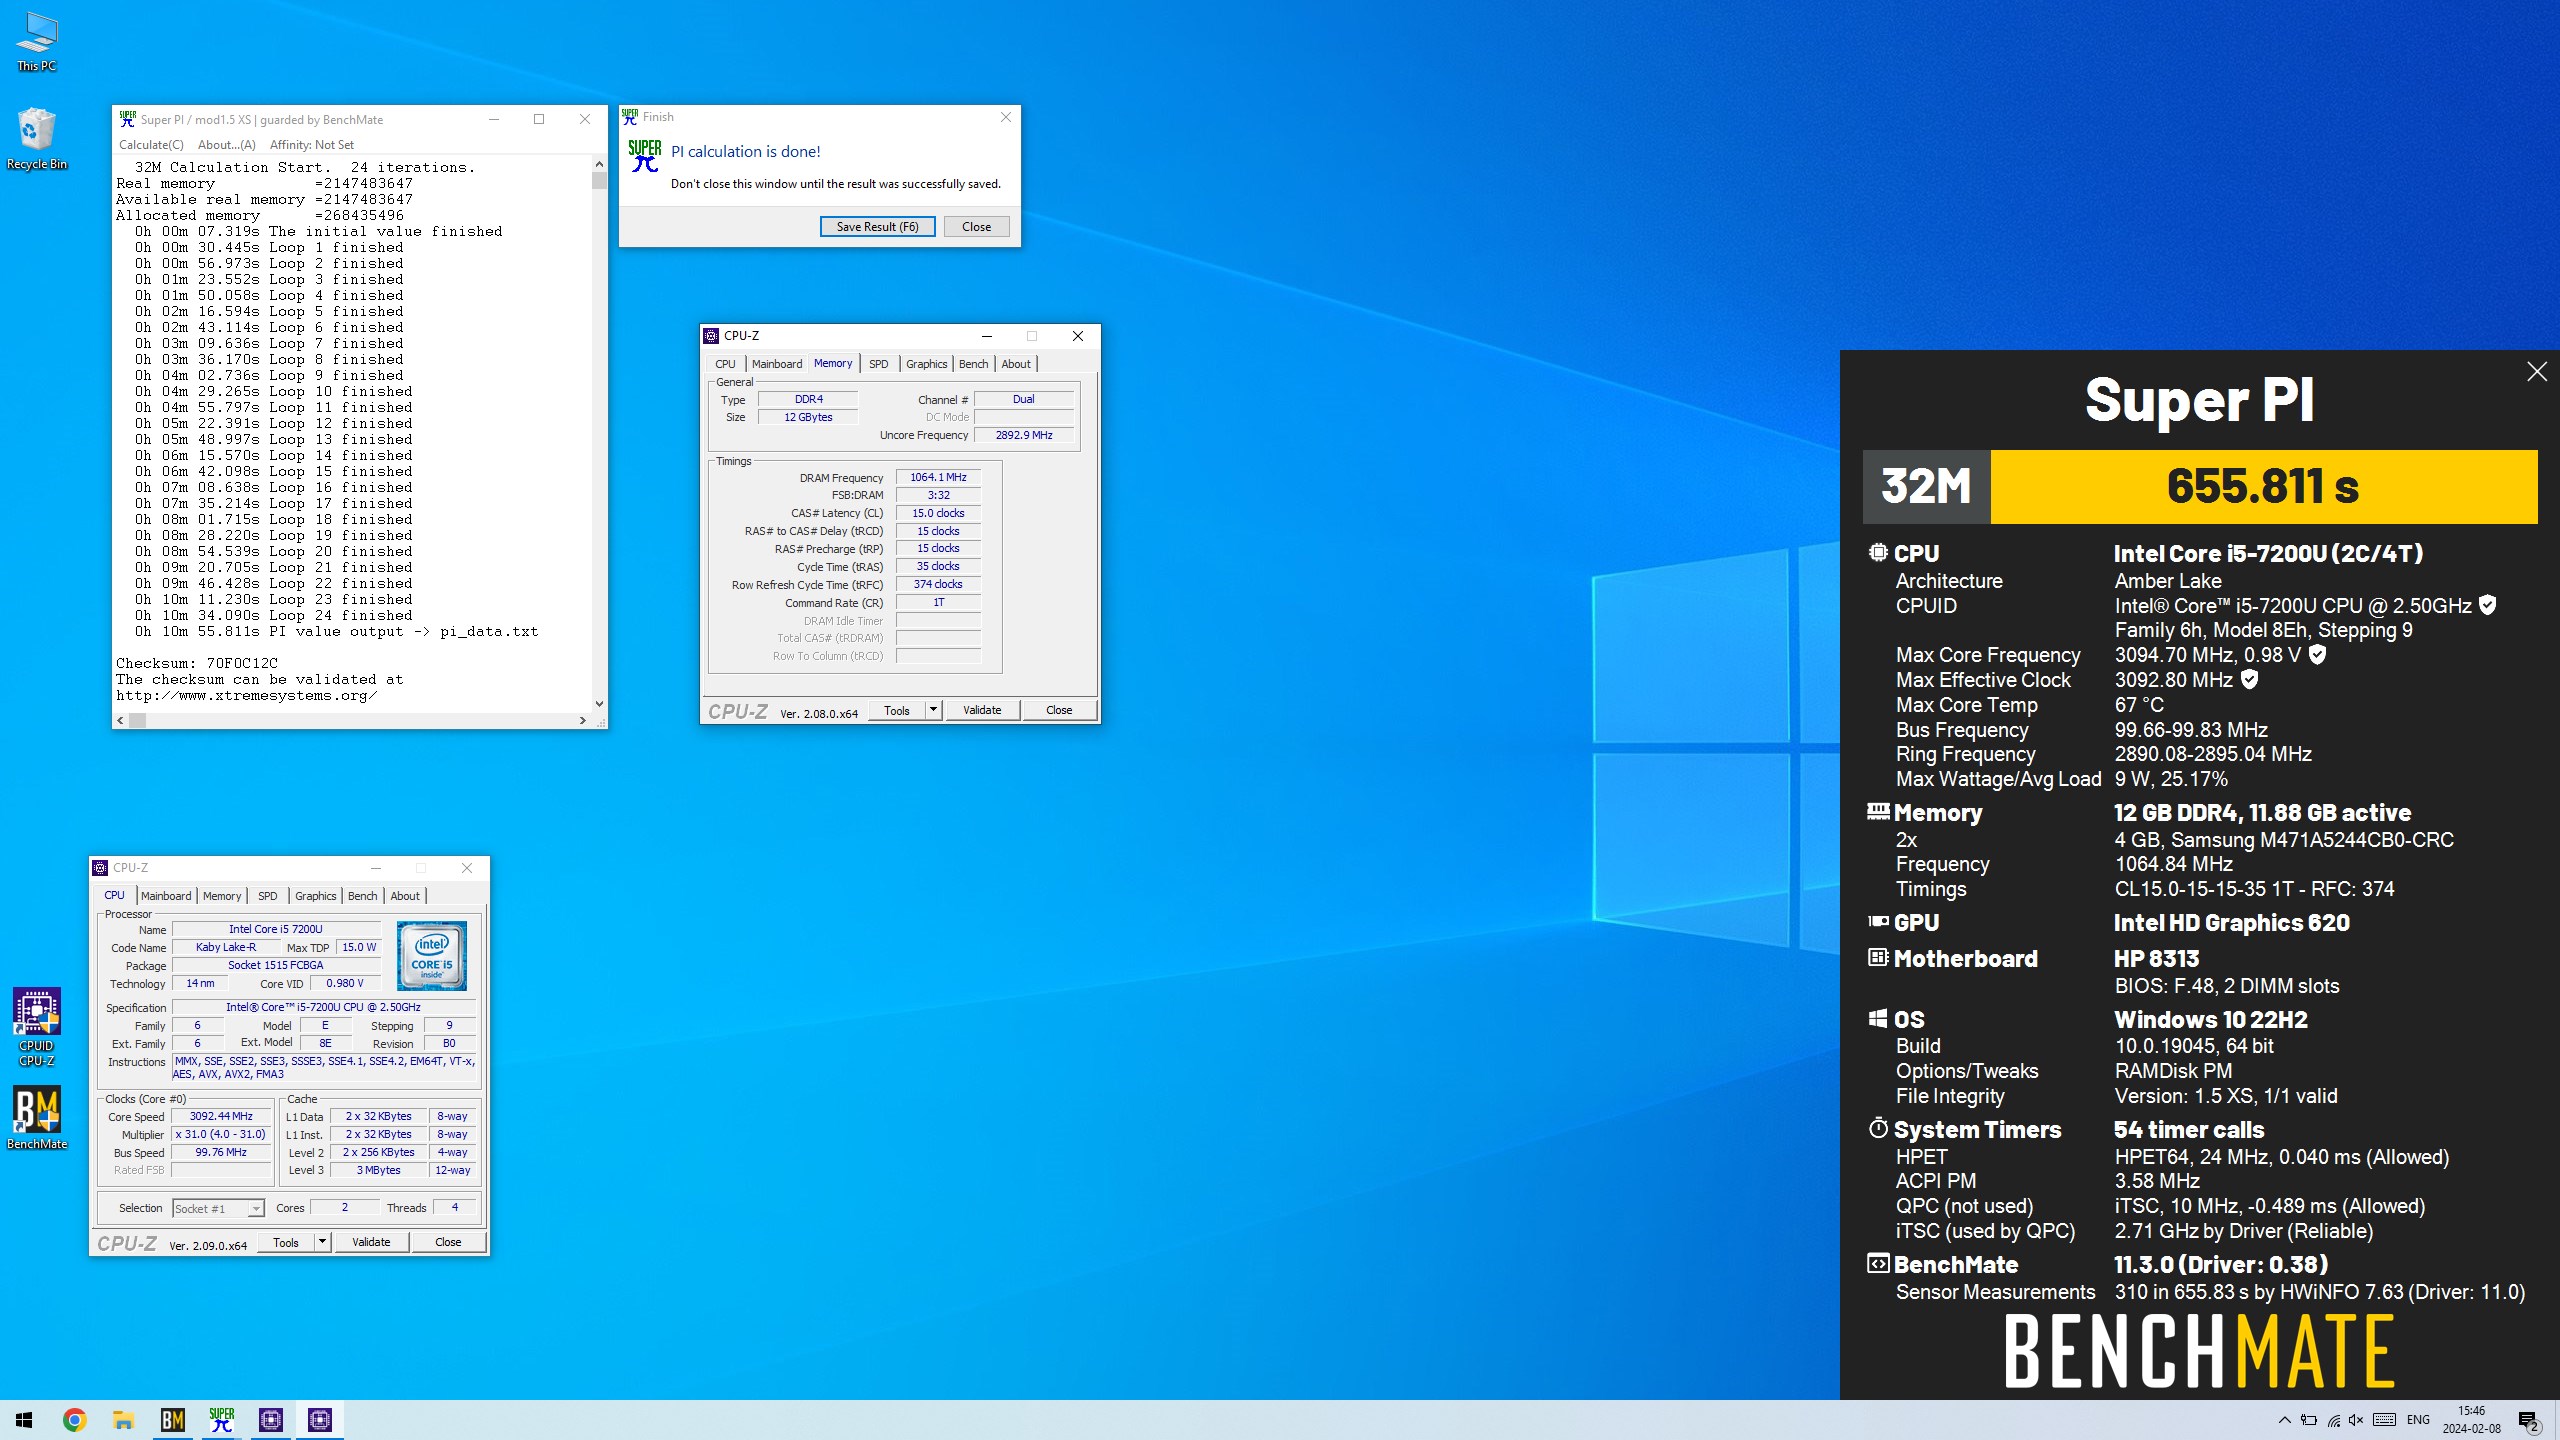Maximize the Super PI window
This screenshot has height=1440, width=2560.
point(539,119)
